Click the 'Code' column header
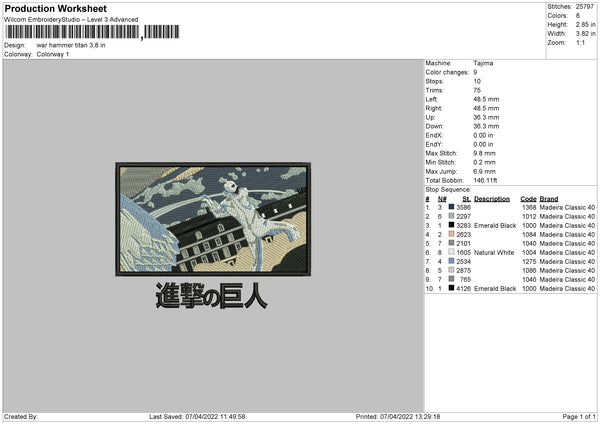This screenshot has height=424, width=600. coord(528,199)
